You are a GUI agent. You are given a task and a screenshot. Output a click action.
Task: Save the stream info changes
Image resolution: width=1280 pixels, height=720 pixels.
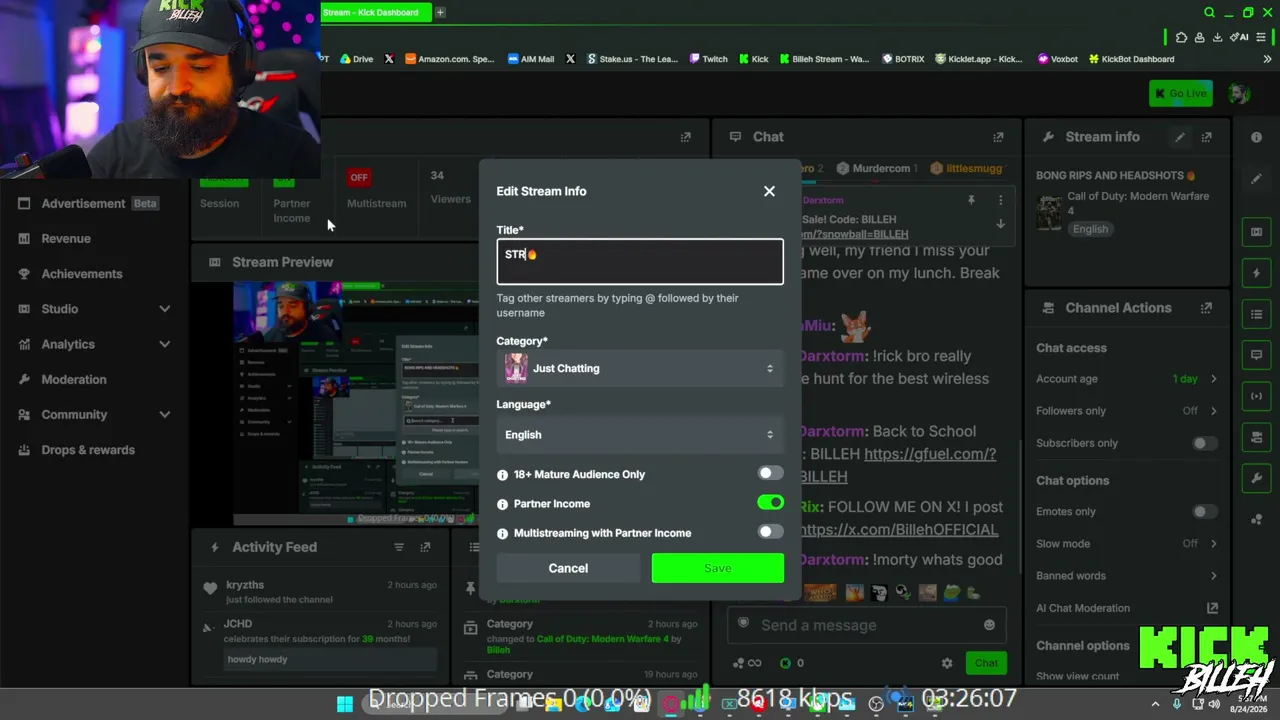(718, 568)
